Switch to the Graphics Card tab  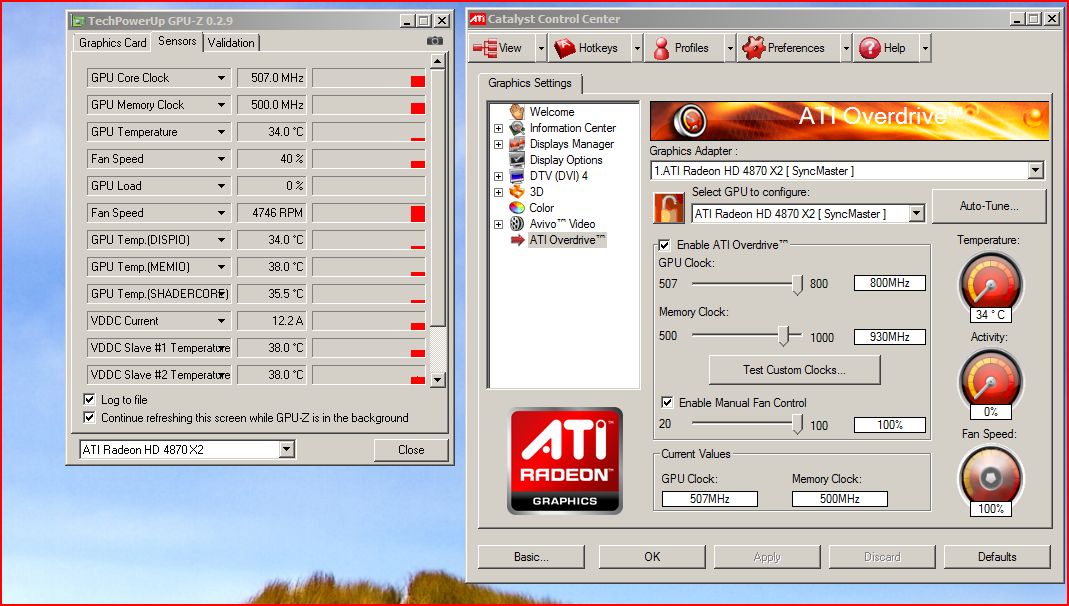tap(112, 42)
